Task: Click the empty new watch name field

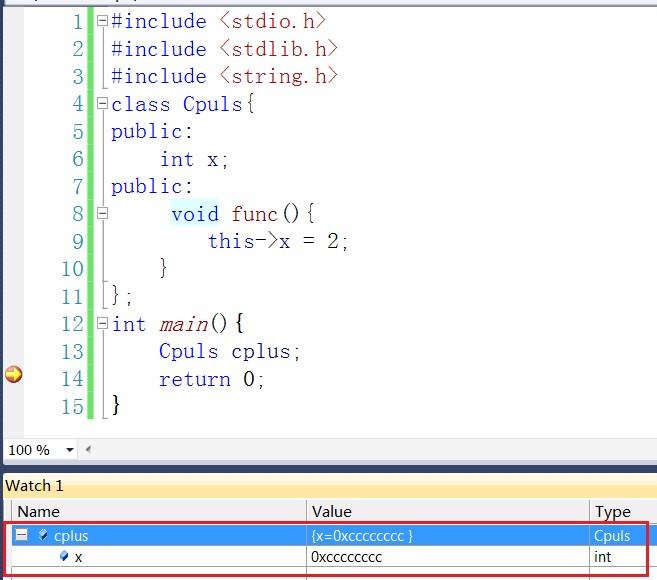Action: tap(159, 571)
